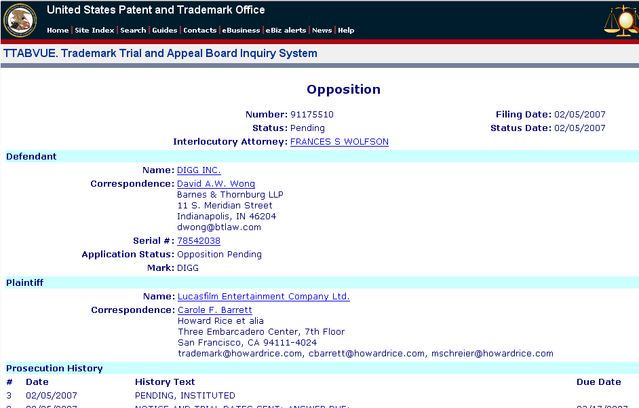Select opposition number 91175510
Viewport: 639px width, 408px height.
pos(312,115)
